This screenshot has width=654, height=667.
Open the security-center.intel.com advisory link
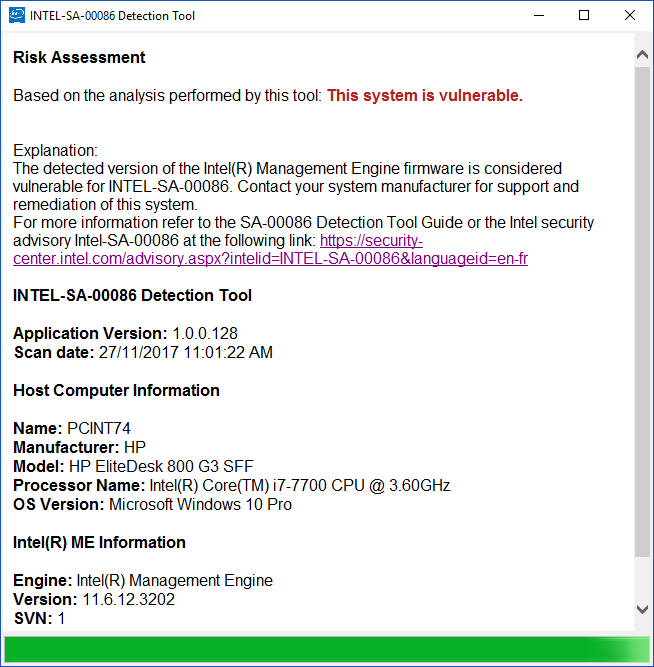271,250
